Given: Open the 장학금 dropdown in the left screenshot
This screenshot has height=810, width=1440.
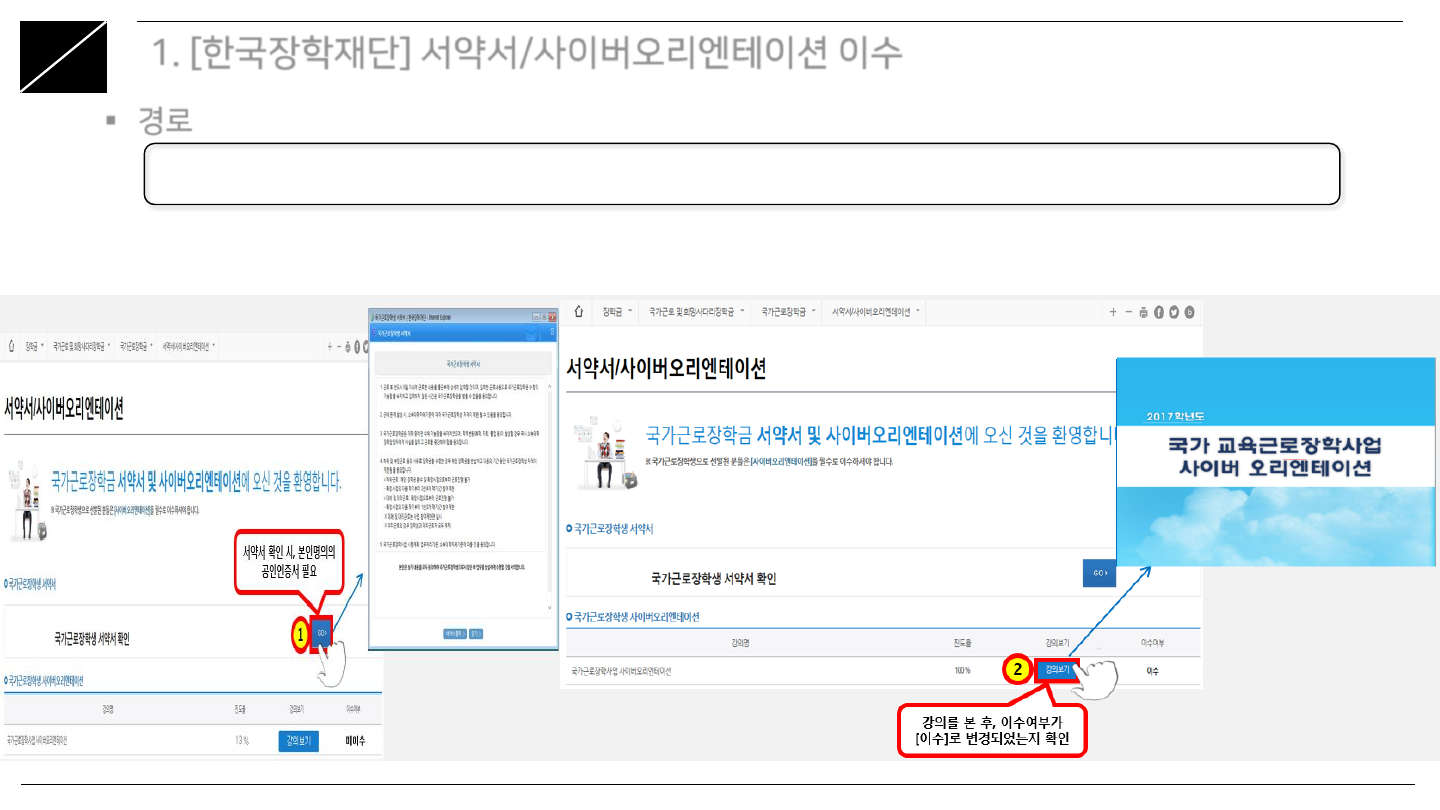Looking at the screenshot, I should tap(34, 346).
